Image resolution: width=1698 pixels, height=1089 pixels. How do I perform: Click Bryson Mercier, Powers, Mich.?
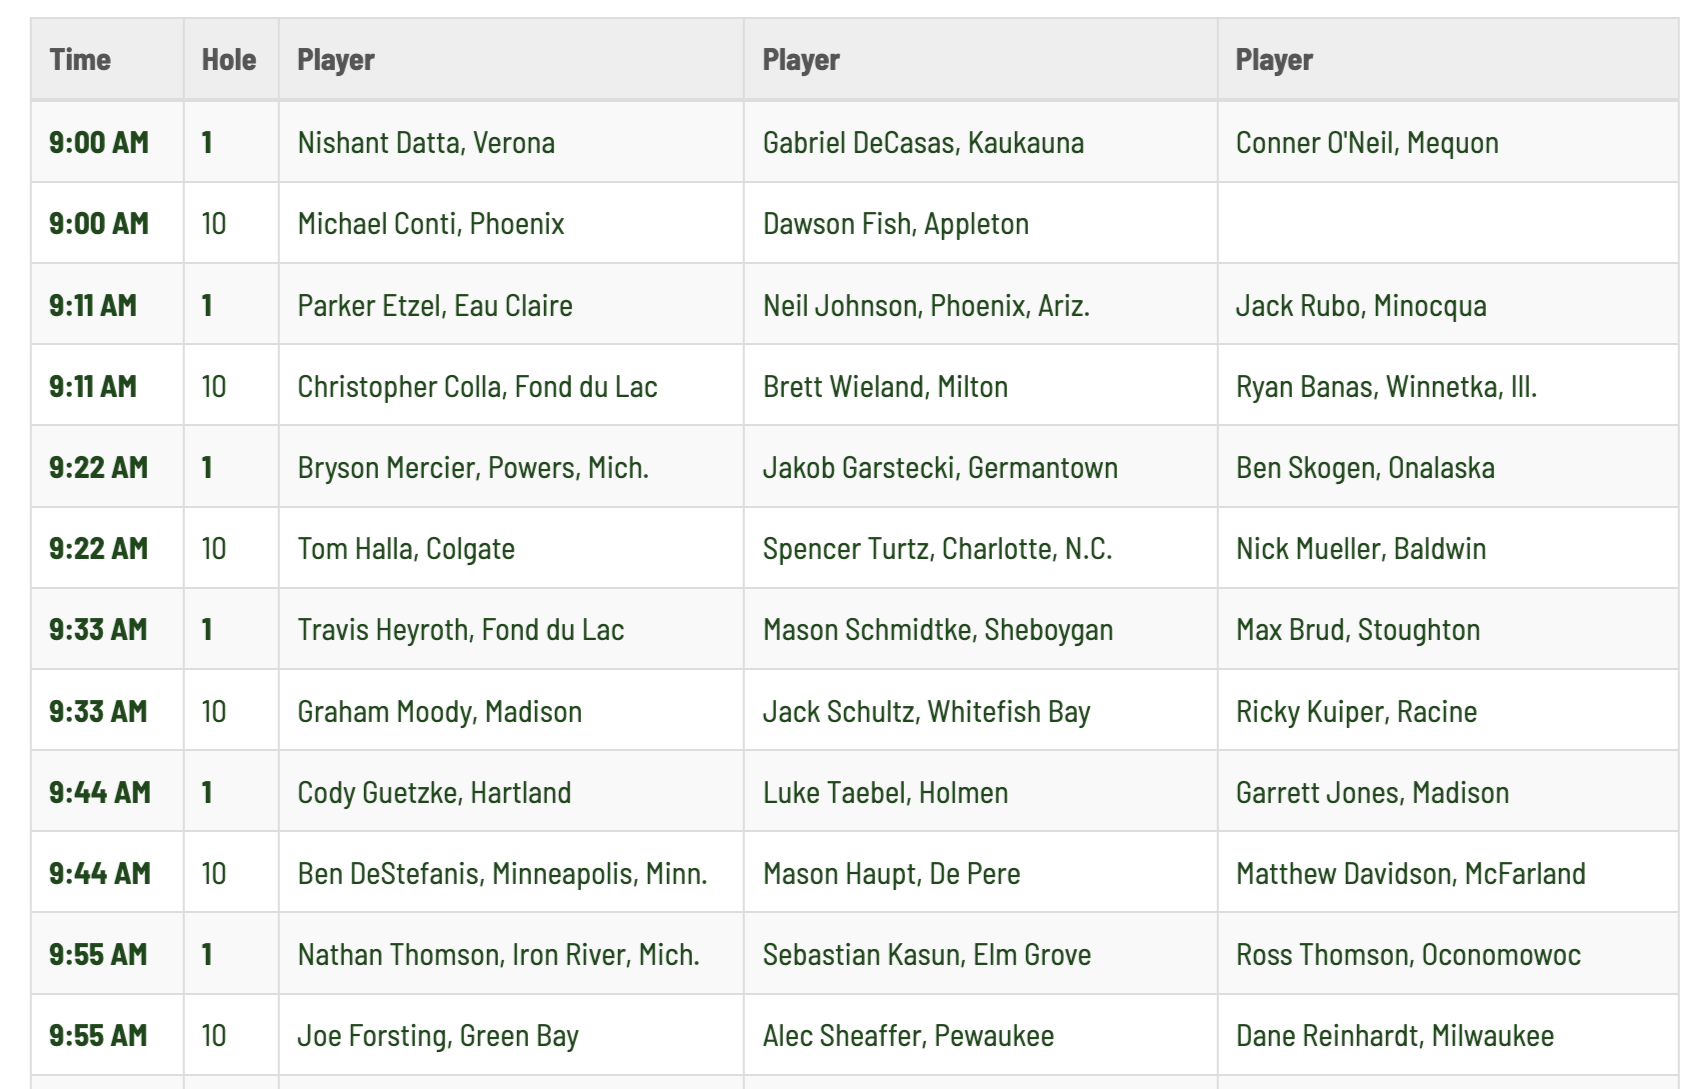tap(473, 467)
